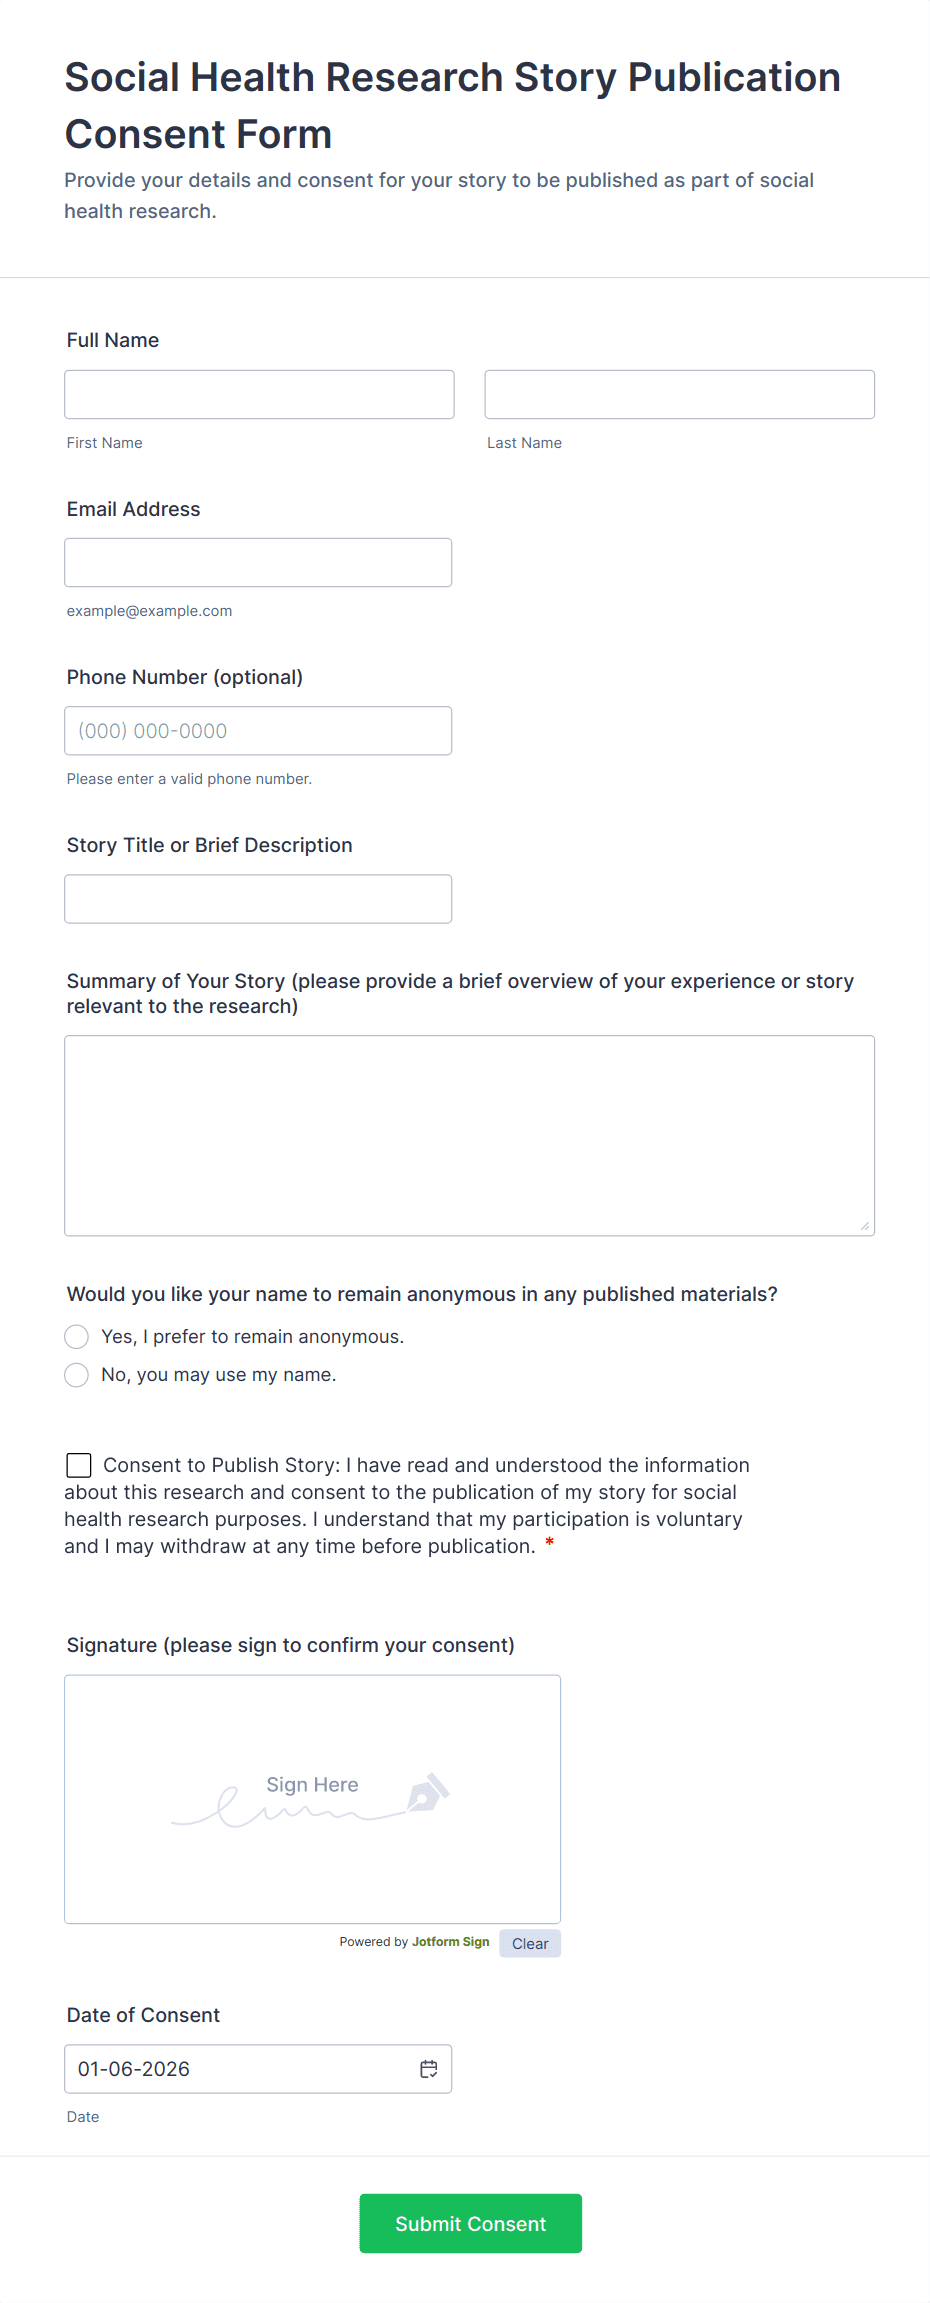Click the pen icon in signature pad
Viewport: 930px width, 2303px height.
tap(428, 1793)
